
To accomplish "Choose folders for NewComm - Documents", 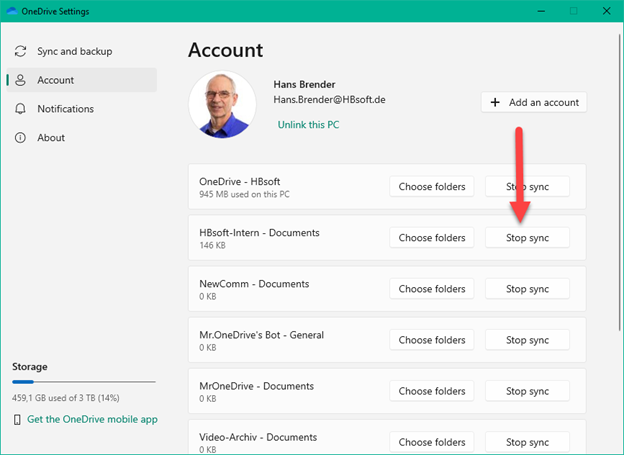I will tap(431, 289).
